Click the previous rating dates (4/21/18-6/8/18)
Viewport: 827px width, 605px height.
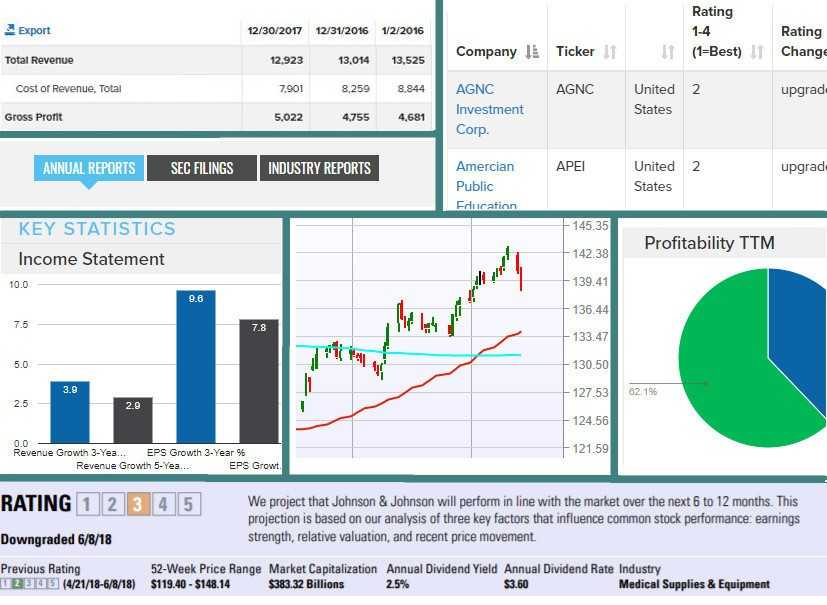[x=99, y=584]
